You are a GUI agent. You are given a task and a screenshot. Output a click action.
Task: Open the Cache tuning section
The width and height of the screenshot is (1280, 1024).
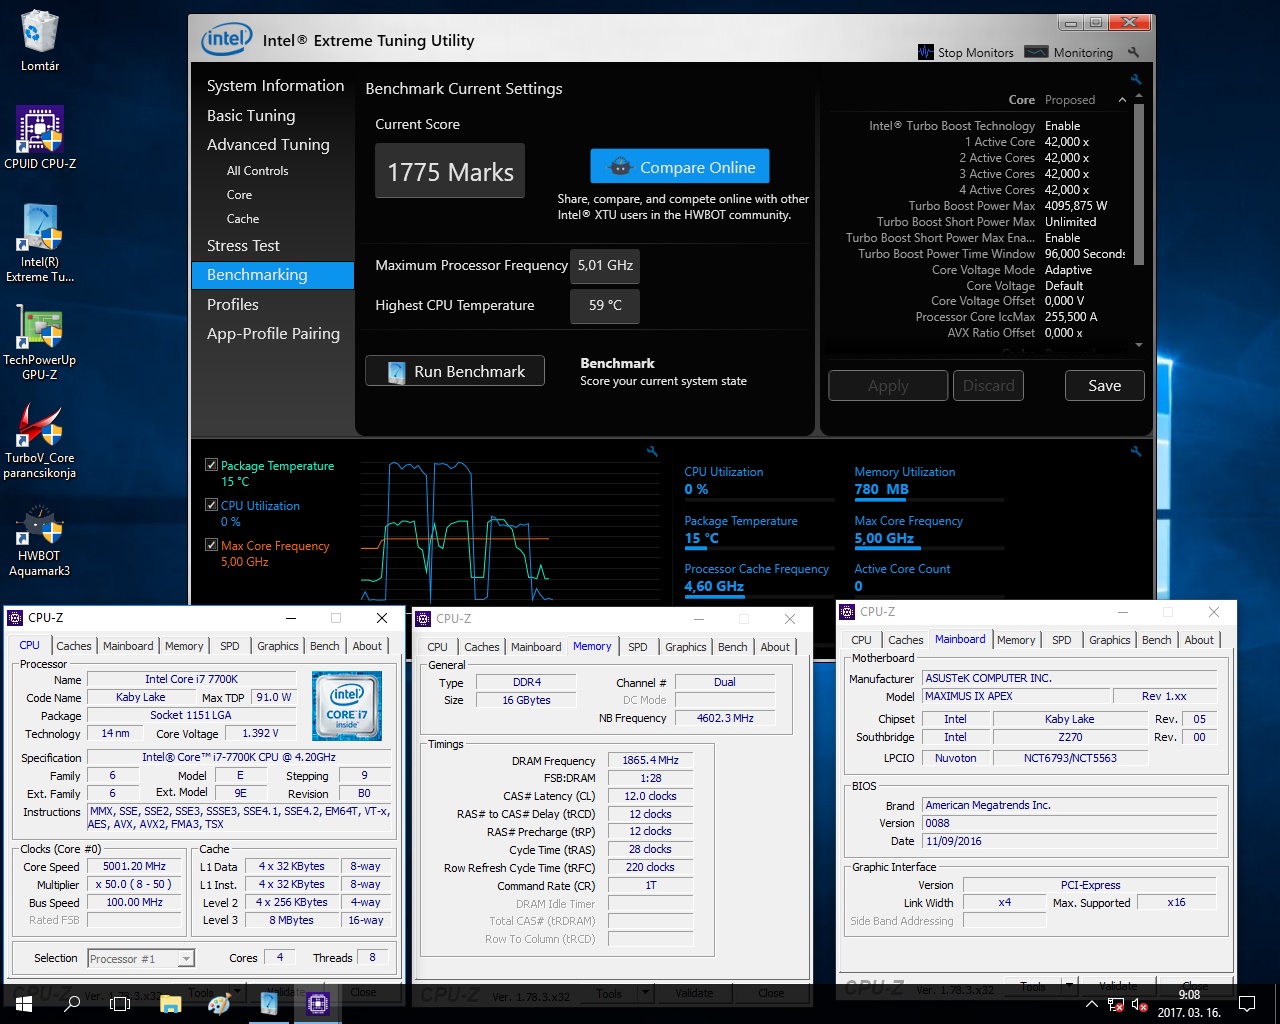click(243, 219)
